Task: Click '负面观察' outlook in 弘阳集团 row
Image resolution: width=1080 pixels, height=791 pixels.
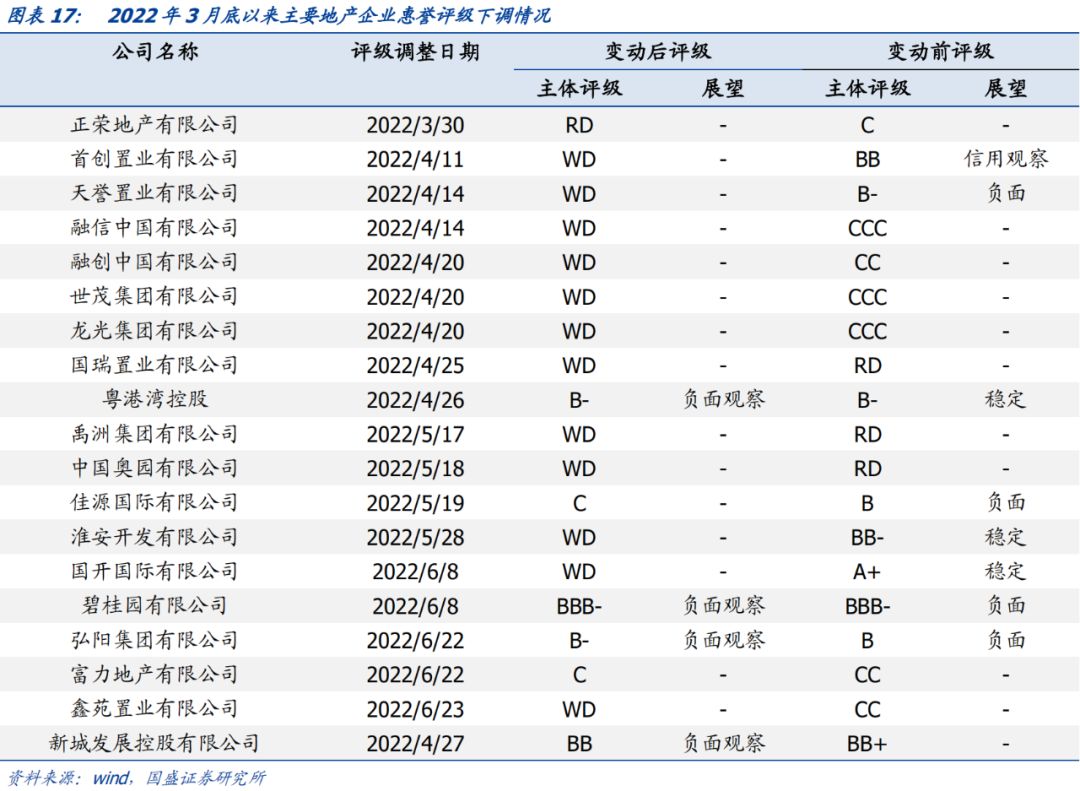Action: (723, 640)
